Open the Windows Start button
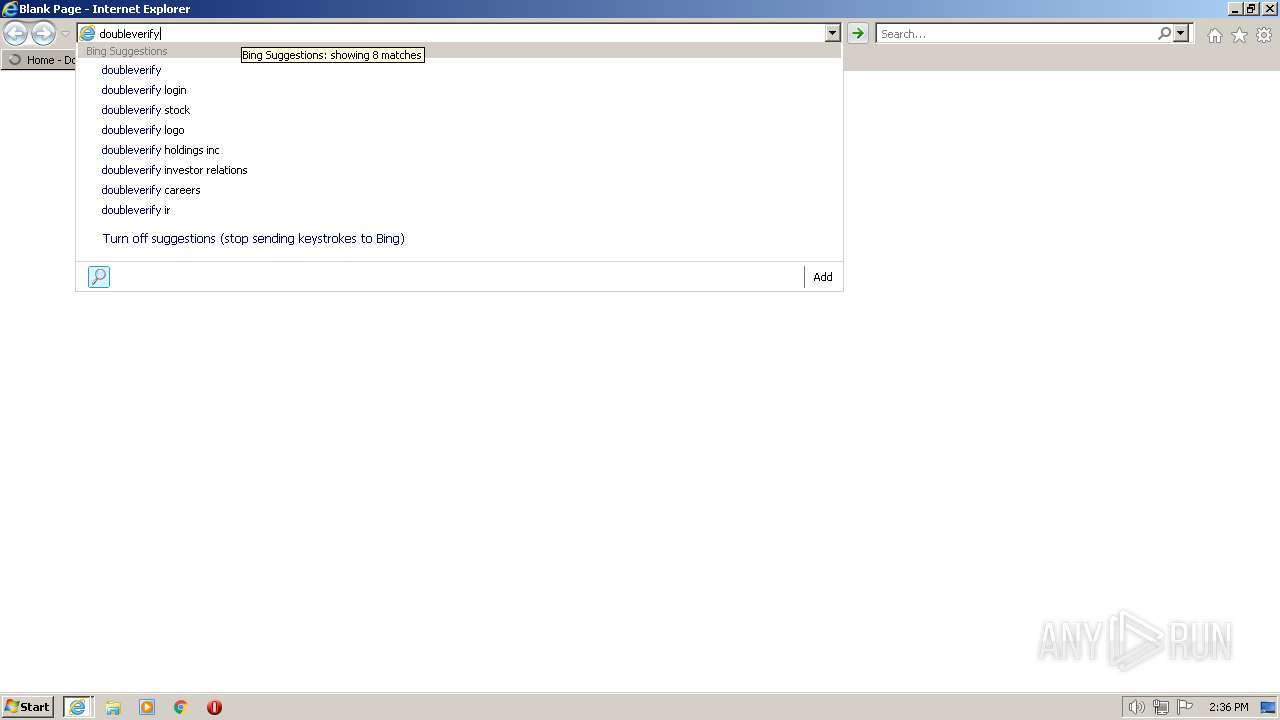Image resolution: width=1280 pixels, height=720 pixels. (x=27, y=707)
